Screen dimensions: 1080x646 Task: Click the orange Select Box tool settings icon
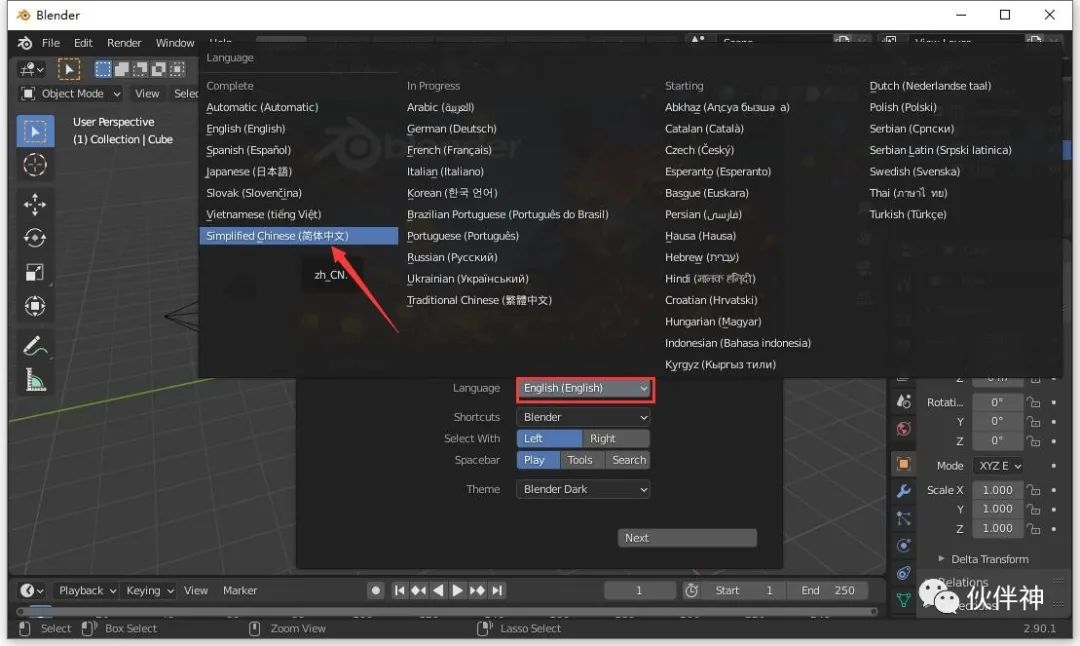click(x=69, y=69)
